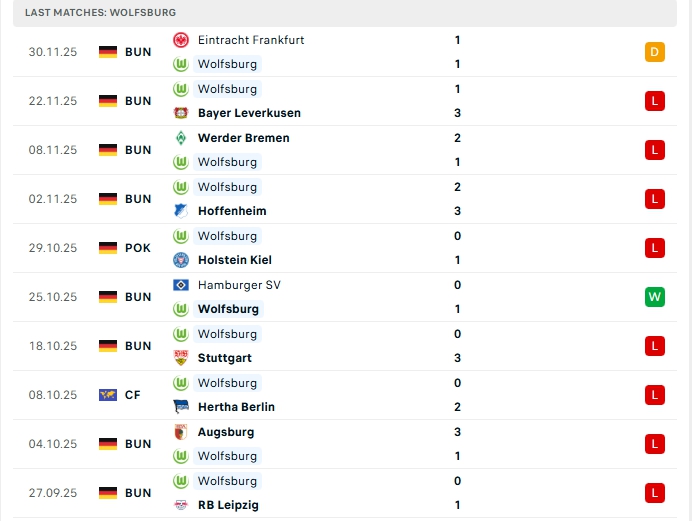Select the Last Matches: Wolfsburg header
Image resolution: width=692 pixels, height=521 pixels.
100,12
